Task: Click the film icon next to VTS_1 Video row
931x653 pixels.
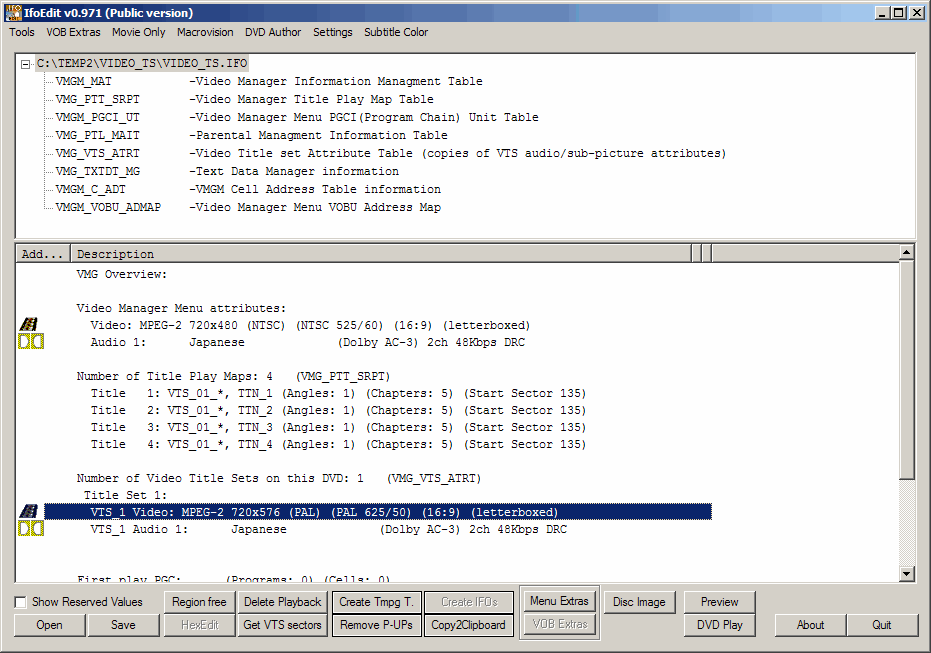Action: (x=30, y=512)
